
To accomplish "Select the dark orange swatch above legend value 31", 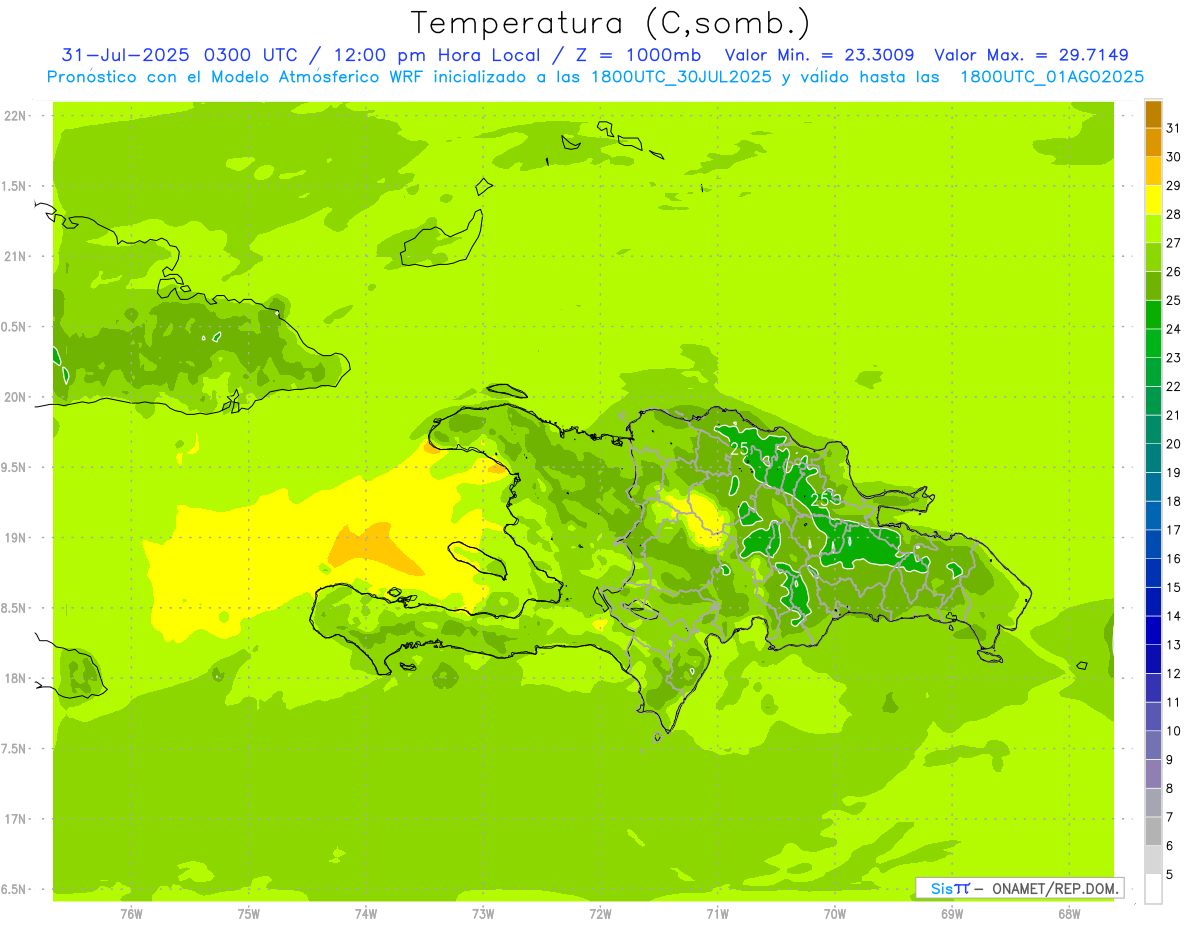I will coord(1153,114).
